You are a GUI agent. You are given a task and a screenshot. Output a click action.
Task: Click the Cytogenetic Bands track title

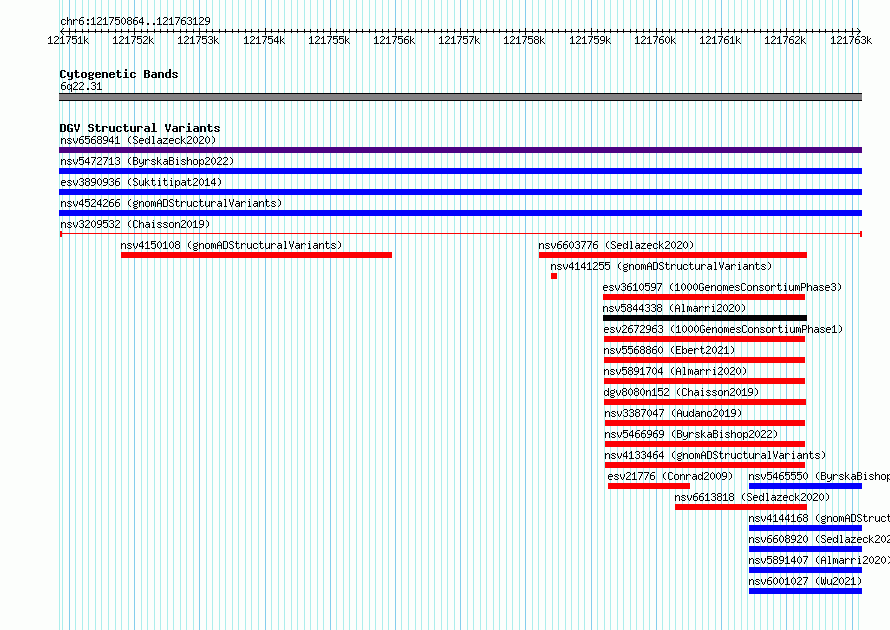coord(119,74)
